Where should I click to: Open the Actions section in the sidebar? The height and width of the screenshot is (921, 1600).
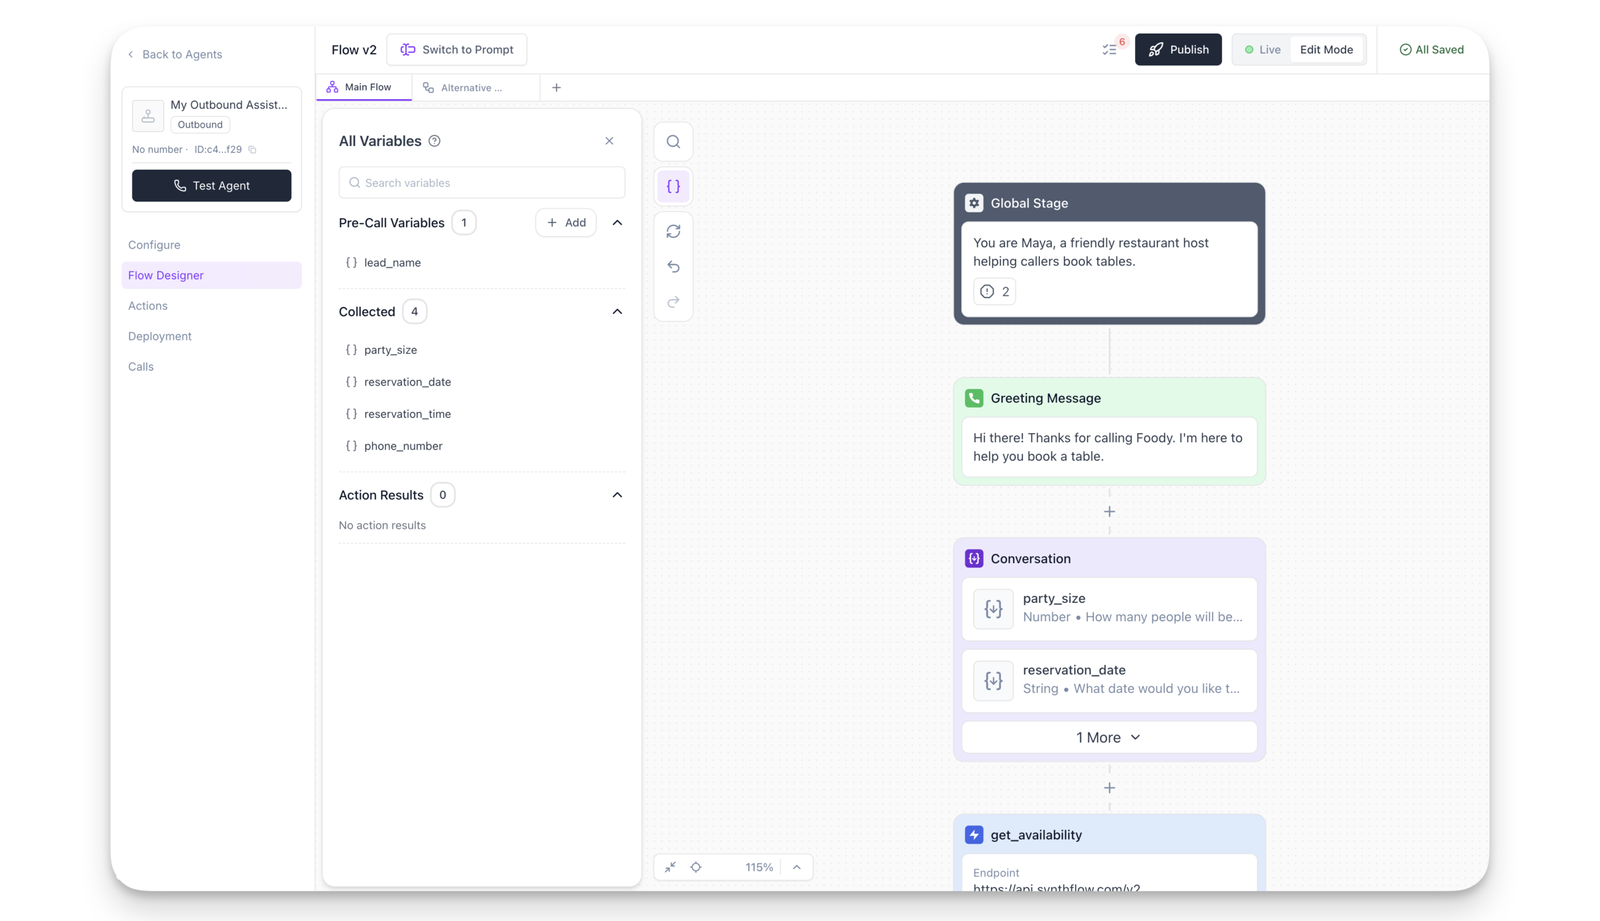click(147, 306)
